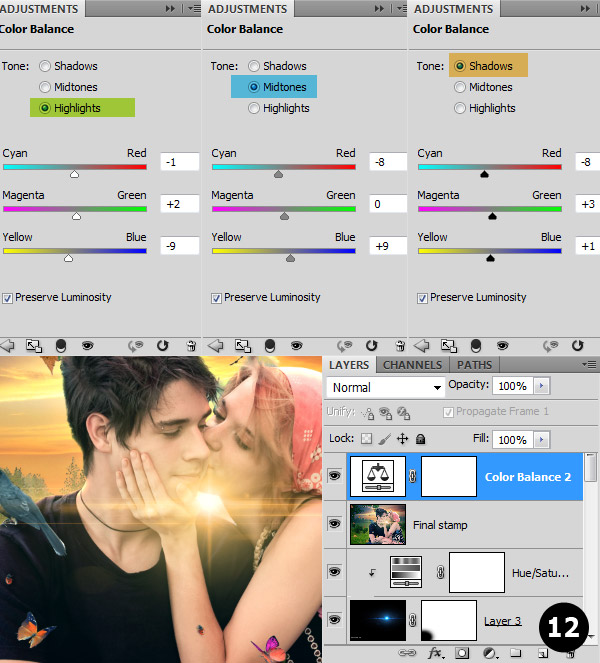Select the Shadows tone in left panel
The width and height of the screenshot is (600, 663).
46,66
